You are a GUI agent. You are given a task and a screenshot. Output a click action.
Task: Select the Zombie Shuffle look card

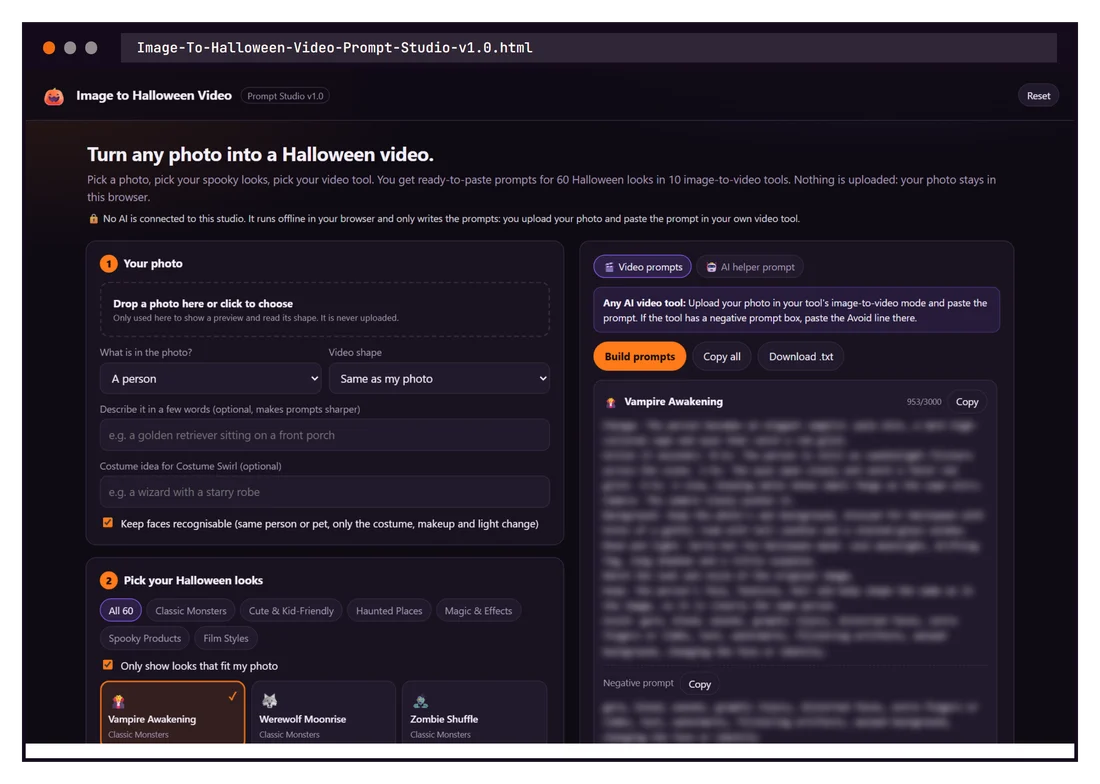point(474,712)
